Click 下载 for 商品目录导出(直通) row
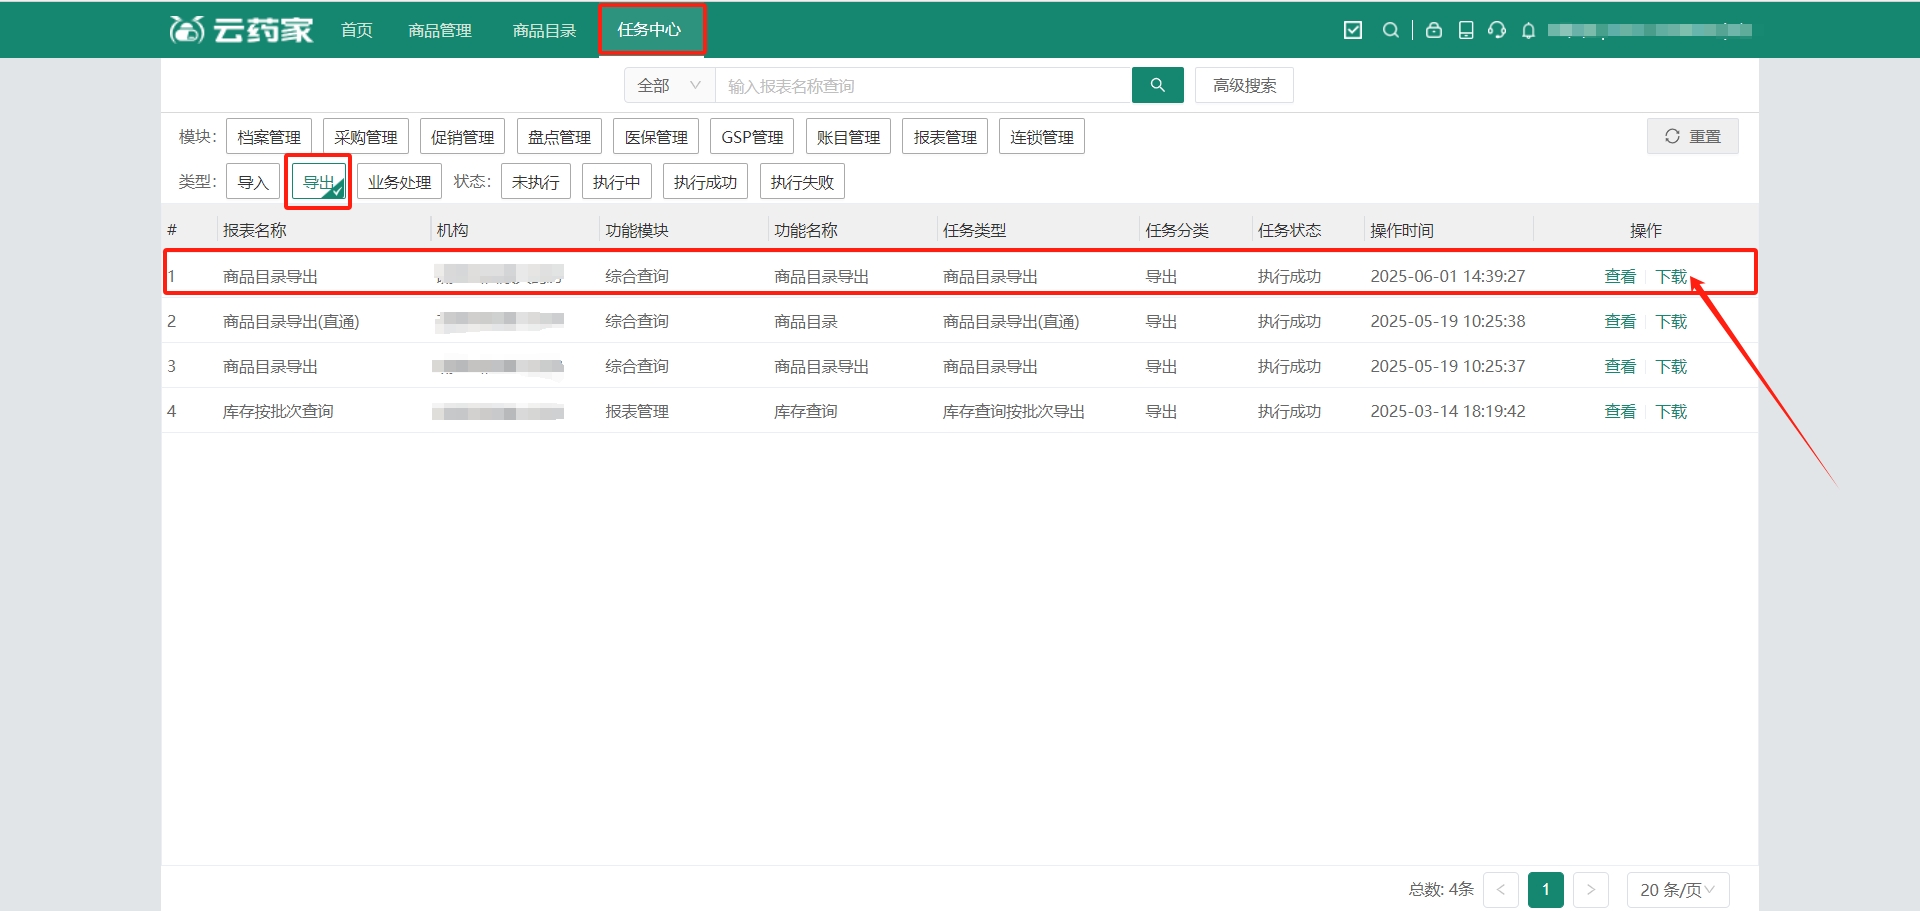This screenshot has height=911, width=1920. 1671,321
